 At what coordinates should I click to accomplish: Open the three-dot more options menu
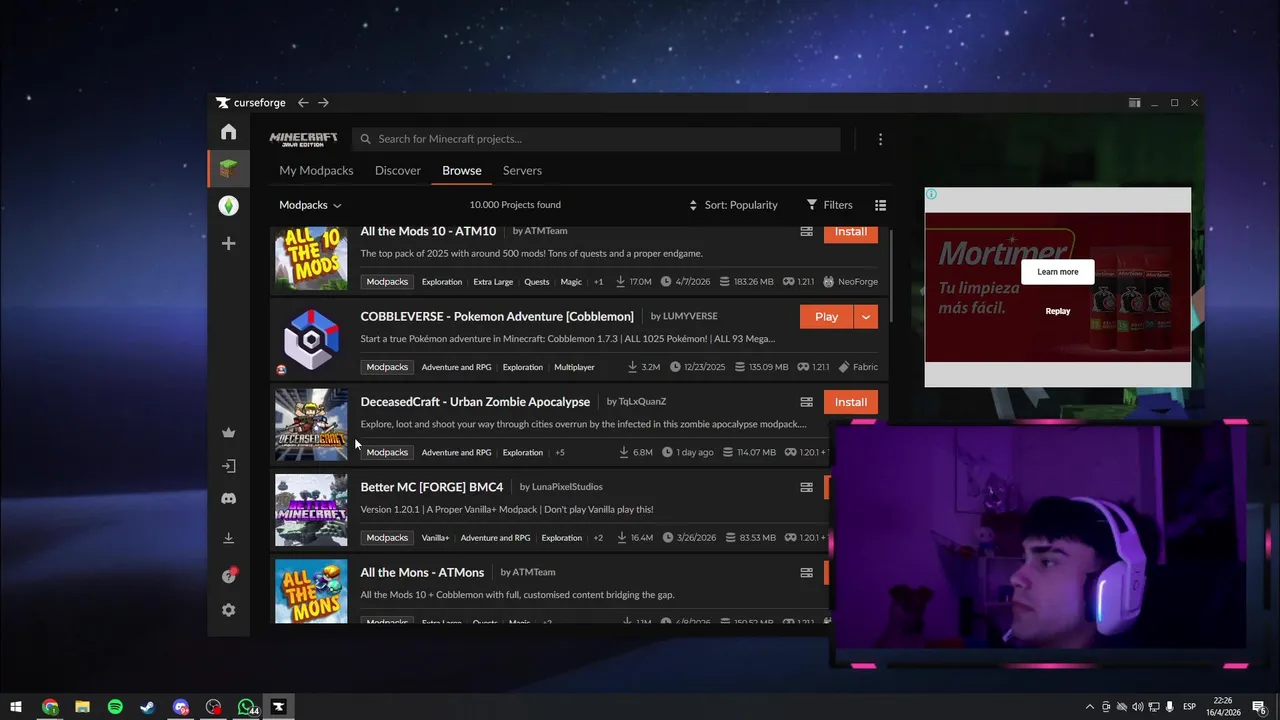coord(880,139)
